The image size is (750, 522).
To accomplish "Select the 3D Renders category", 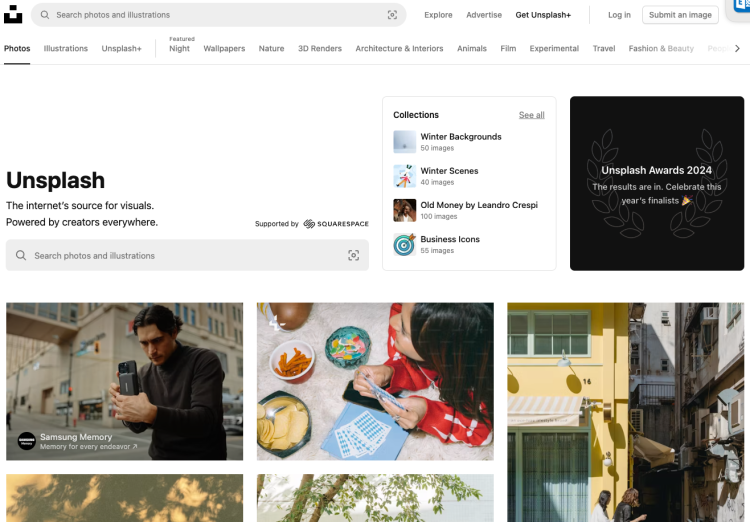I will pos(320,48).
